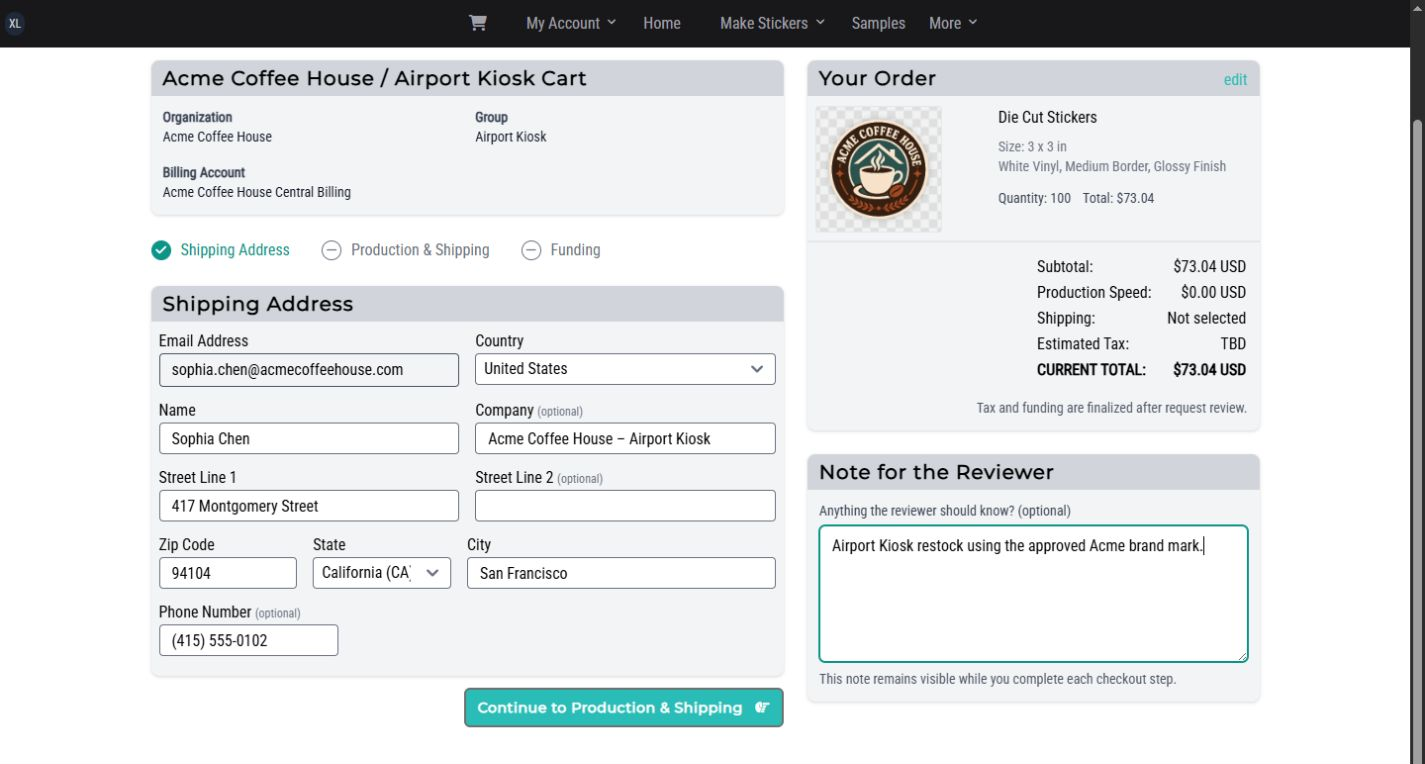This screenshot has width=1425, height=764.
Task: Click the green Shipping Address checkmark icon
Action: [161, 250]
